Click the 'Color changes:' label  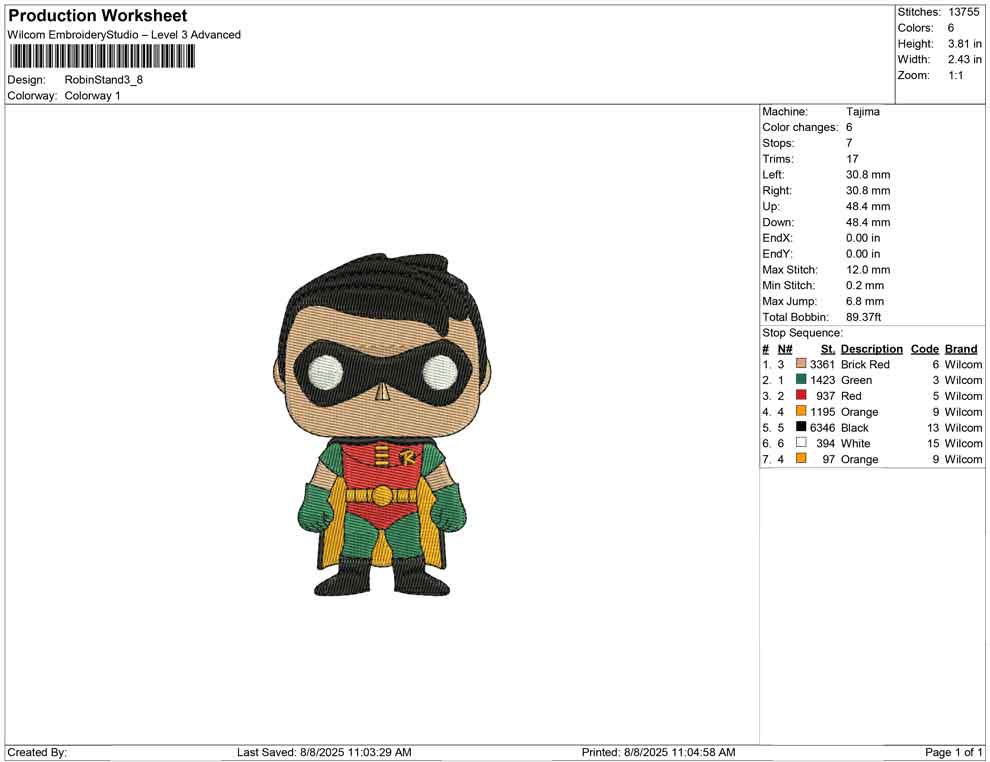(x=800, y=128)
